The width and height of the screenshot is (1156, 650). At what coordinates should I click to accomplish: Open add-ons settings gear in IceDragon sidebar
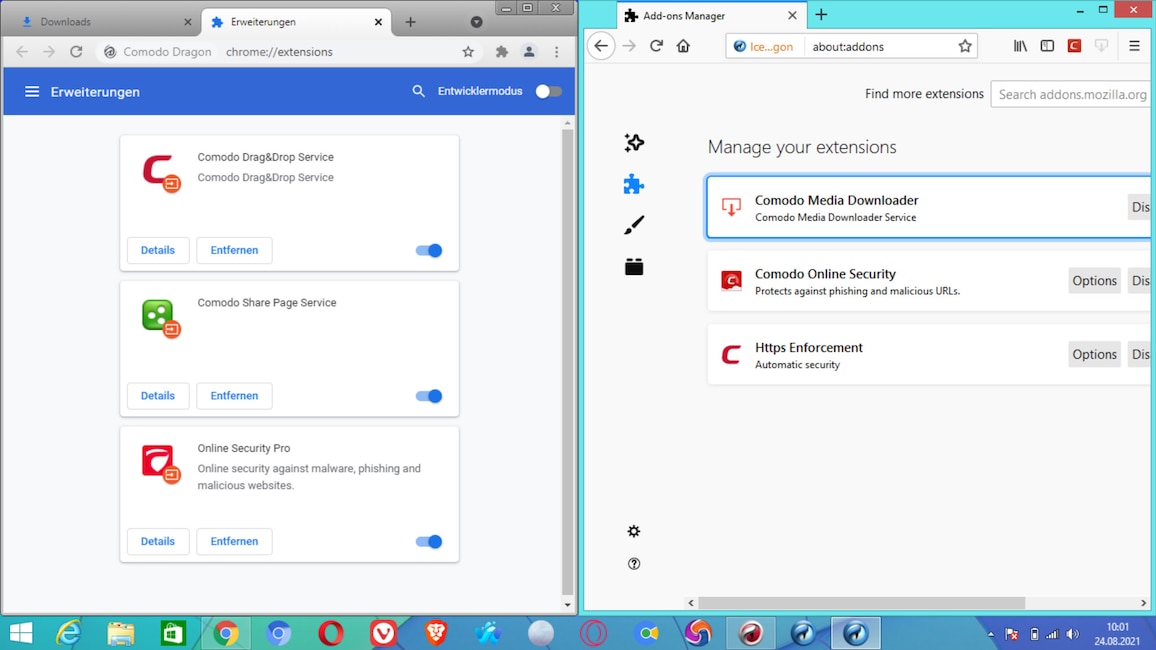634,531
